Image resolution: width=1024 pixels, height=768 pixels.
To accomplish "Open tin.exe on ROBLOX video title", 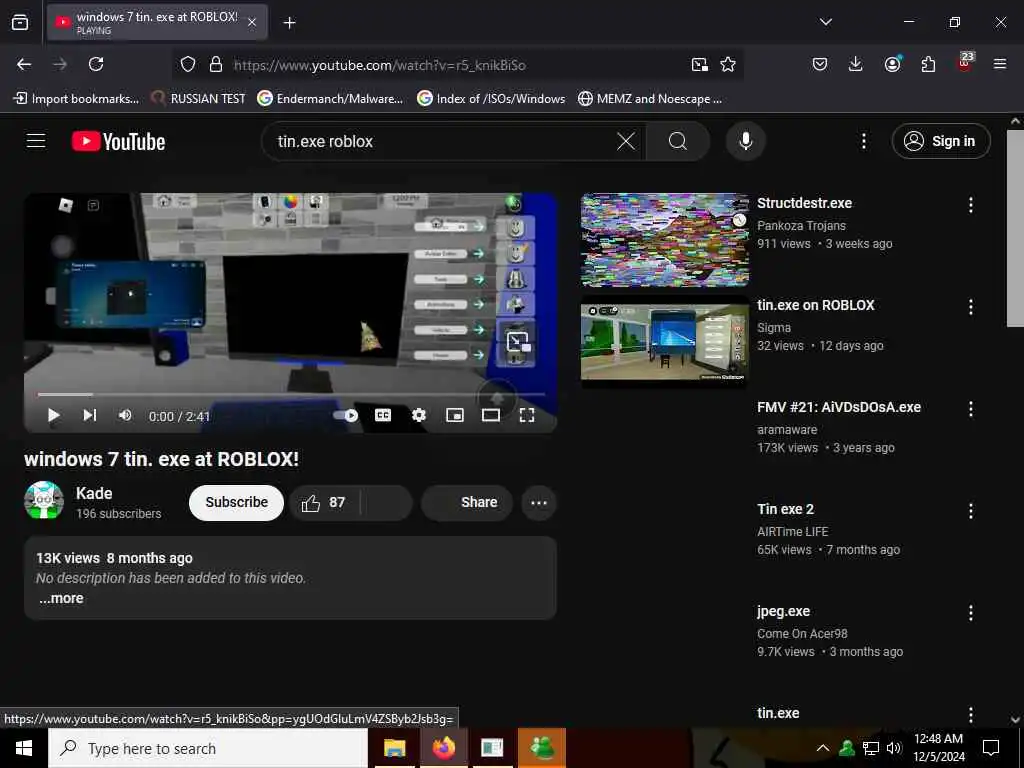I will (816, 305).
